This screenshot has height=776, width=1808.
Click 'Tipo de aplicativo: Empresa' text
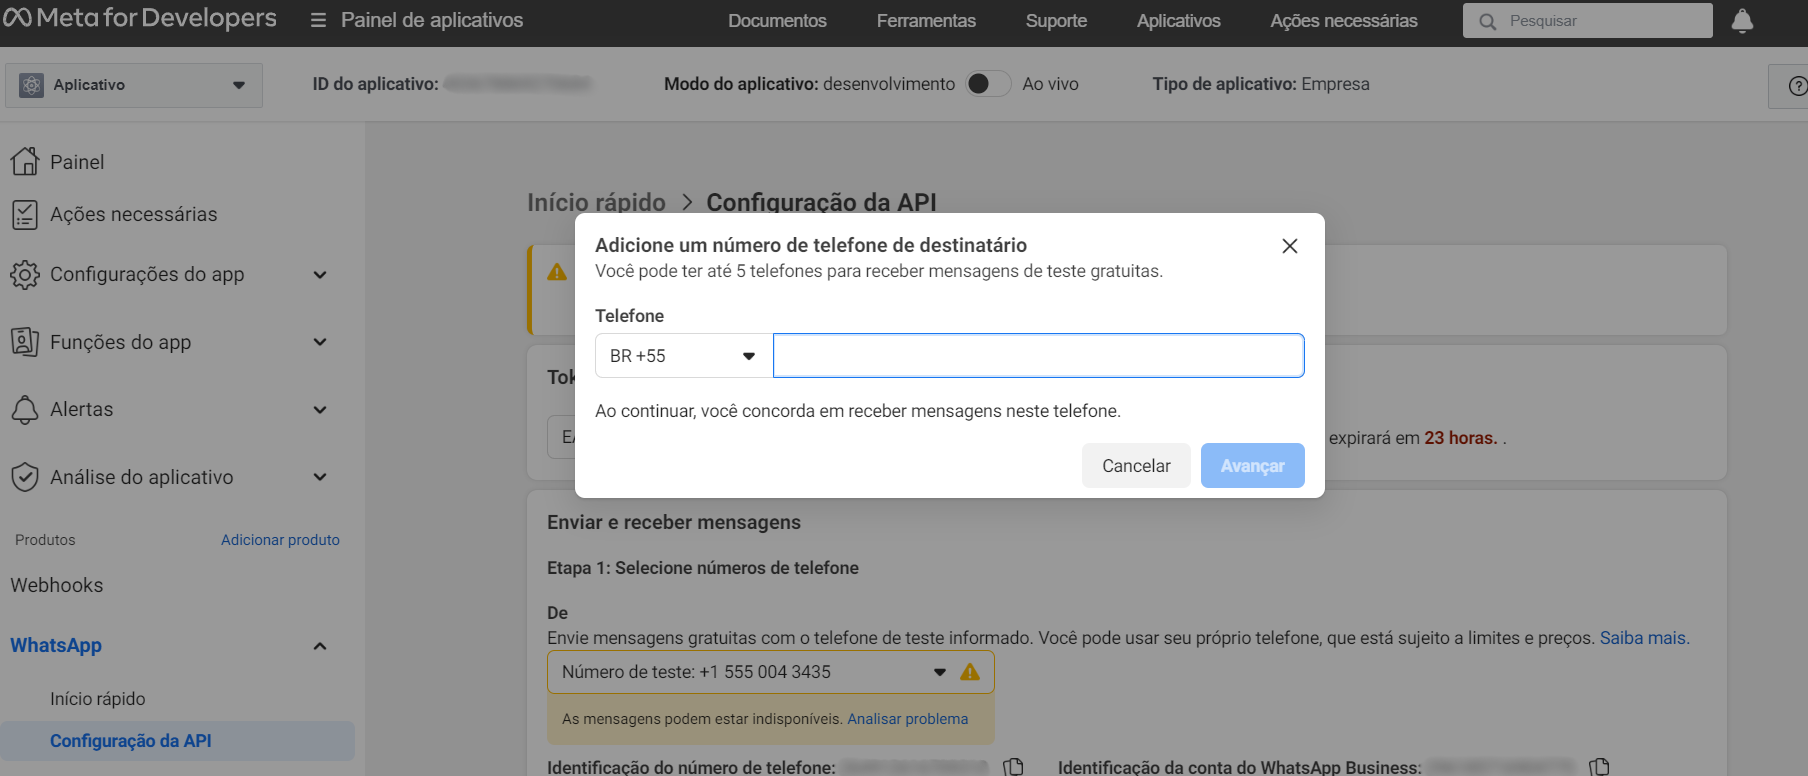coord(1261,84)
